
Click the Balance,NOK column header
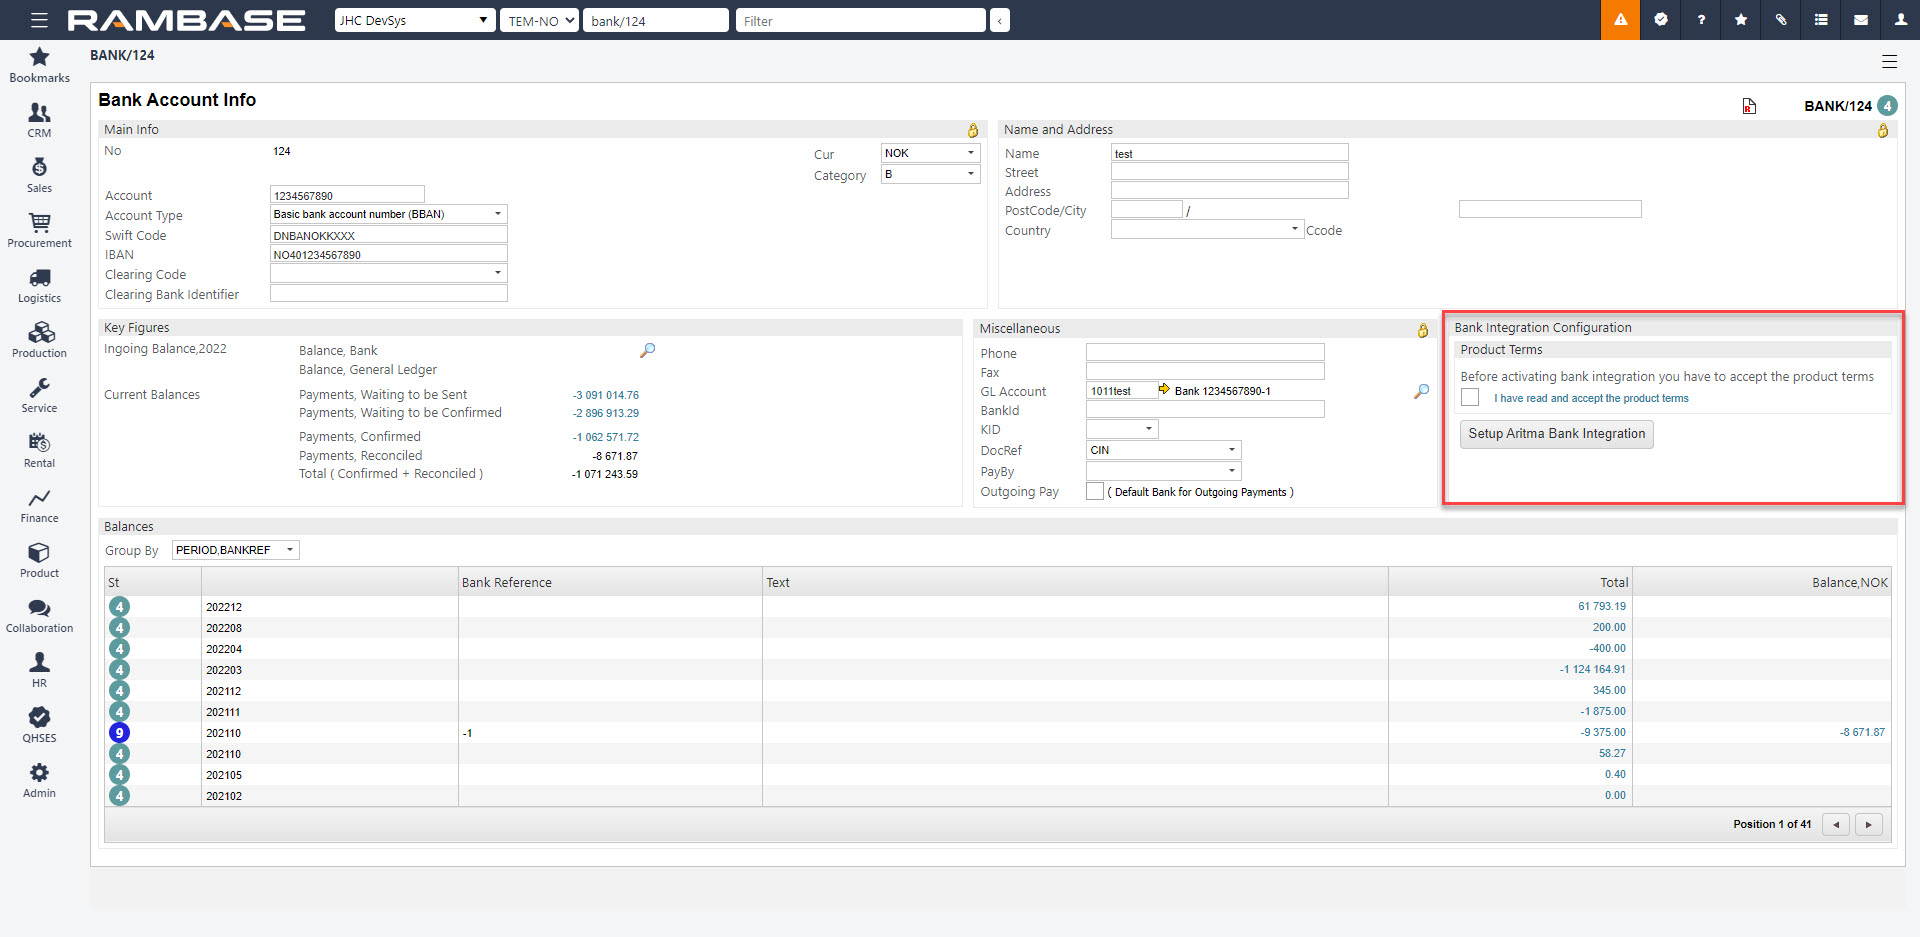pos(1850,582)
